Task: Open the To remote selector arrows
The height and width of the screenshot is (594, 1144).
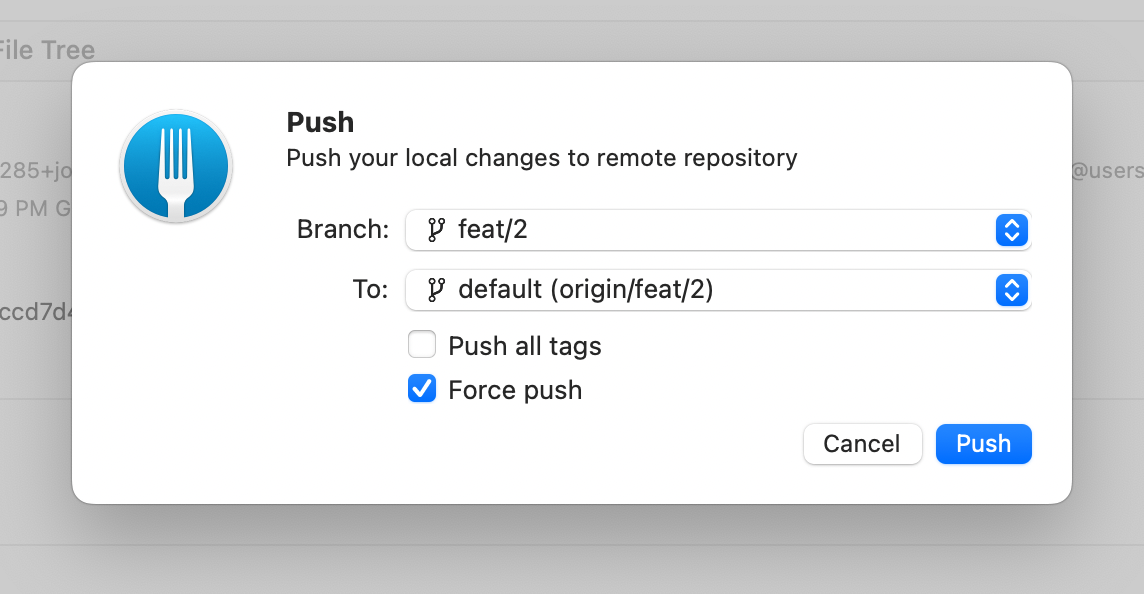Action: click(x=1011, y=290)
